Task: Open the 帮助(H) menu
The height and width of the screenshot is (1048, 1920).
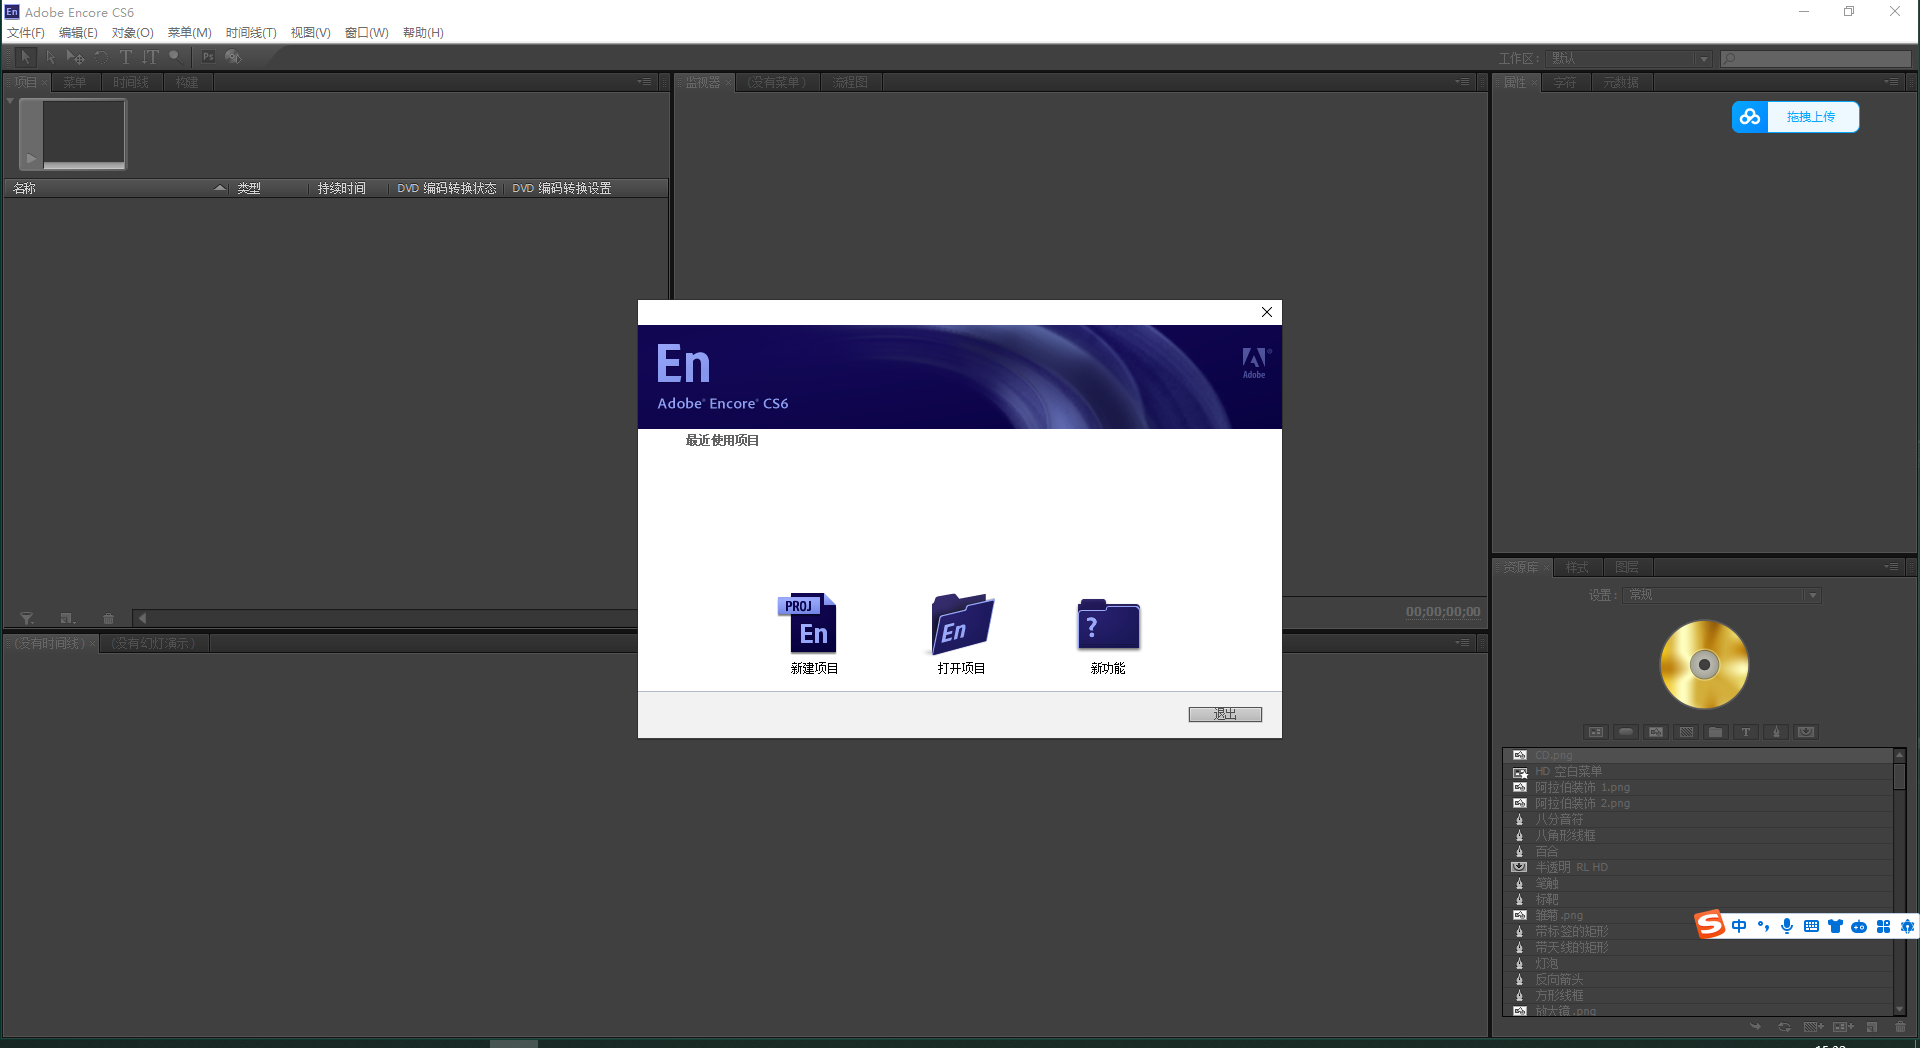Action: 423,33
